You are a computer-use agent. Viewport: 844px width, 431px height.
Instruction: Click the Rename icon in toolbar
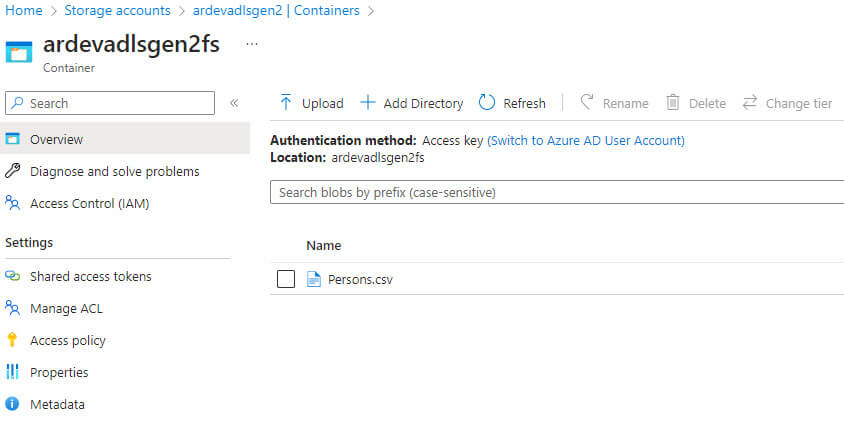[x=587, y=103]
